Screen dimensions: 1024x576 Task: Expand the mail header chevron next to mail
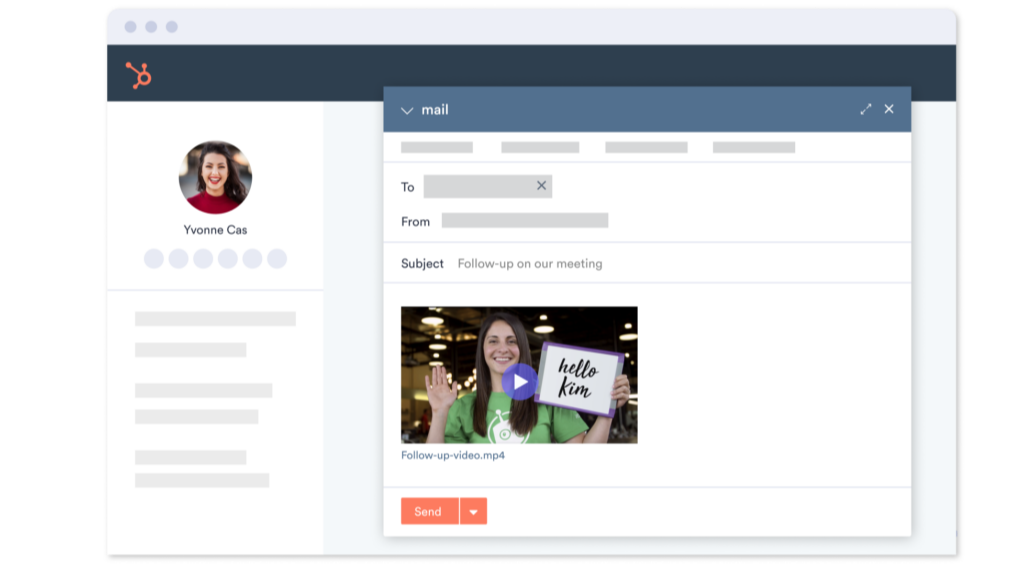[x=407, y=110]
